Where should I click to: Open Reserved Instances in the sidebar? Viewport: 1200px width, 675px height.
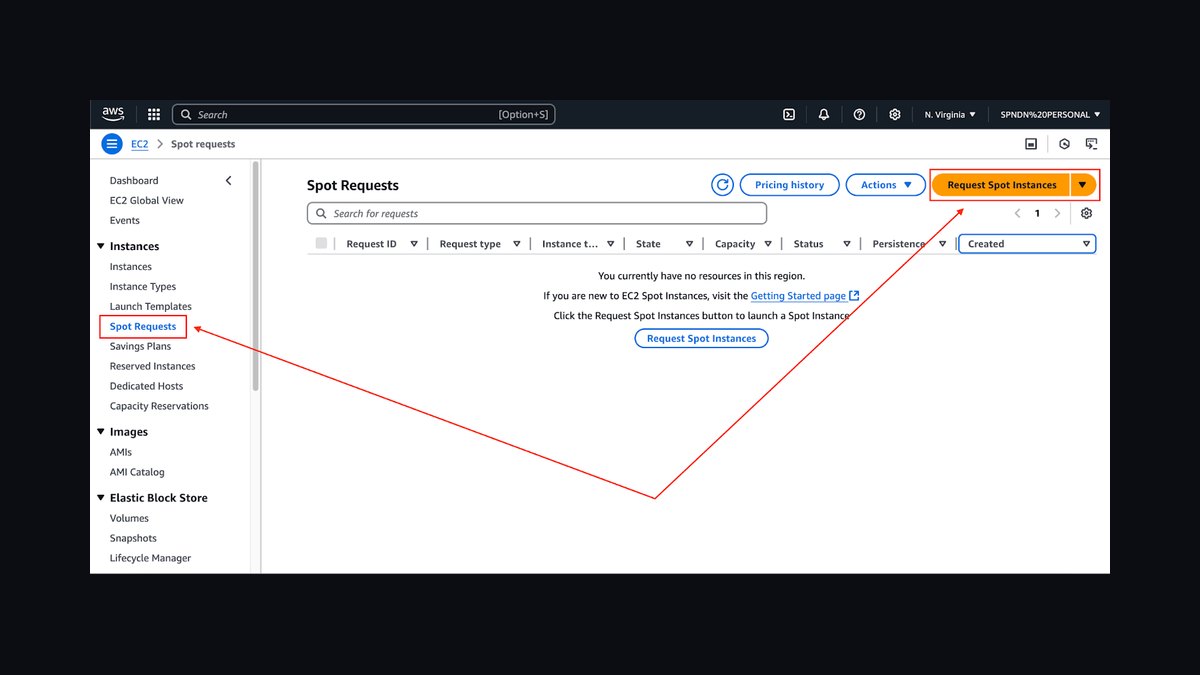[153, 367]
